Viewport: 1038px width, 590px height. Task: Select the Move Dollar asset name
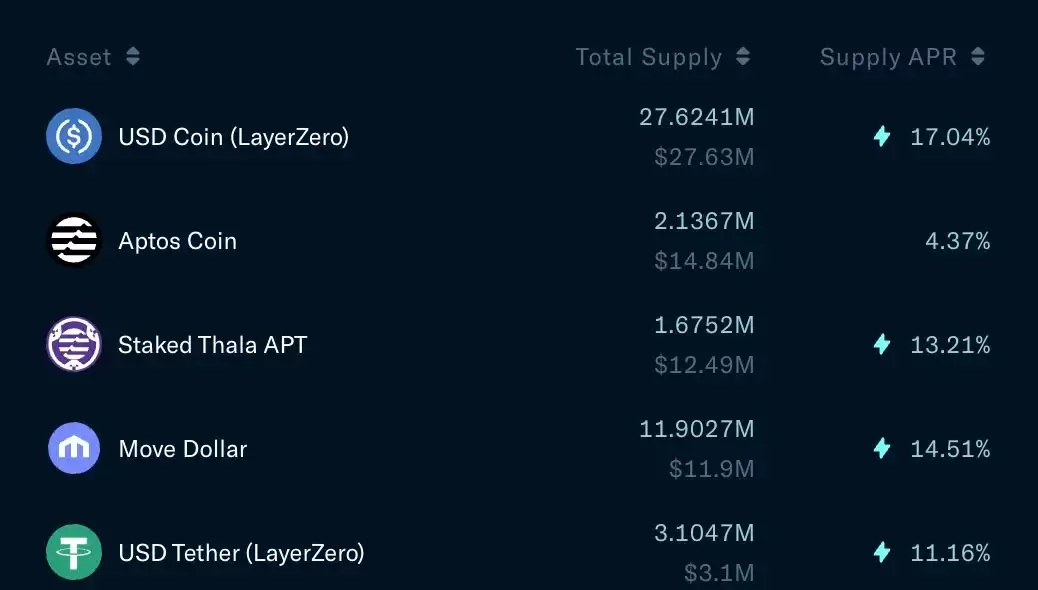183,449
